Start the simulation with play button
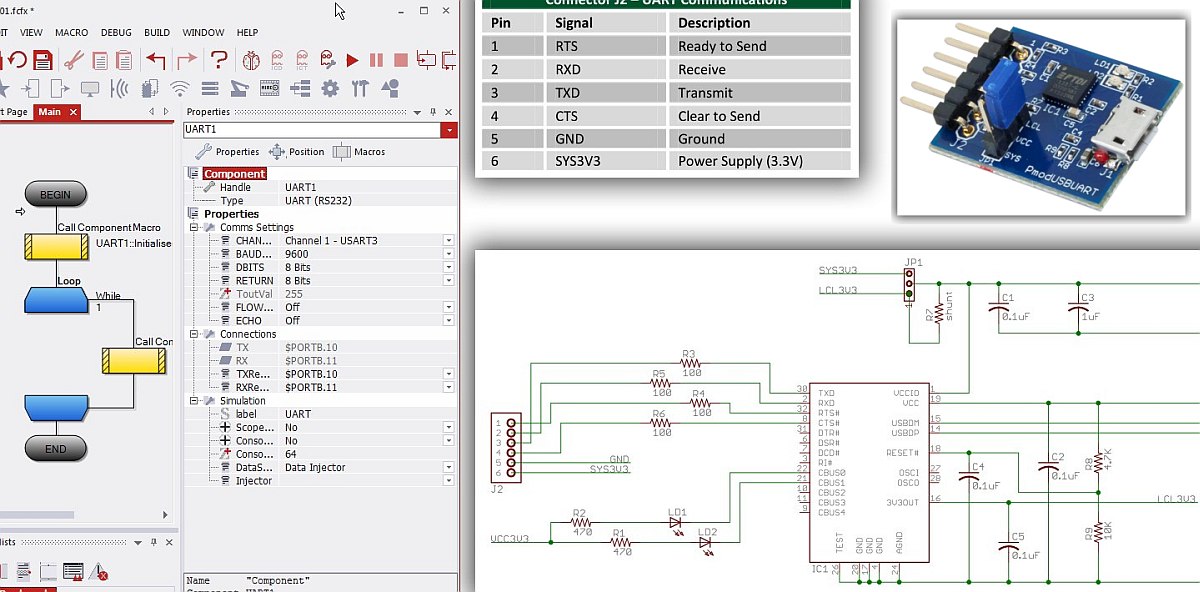Image resolution: width=1200 pixels, height=592 pixels. pos(352,60)
